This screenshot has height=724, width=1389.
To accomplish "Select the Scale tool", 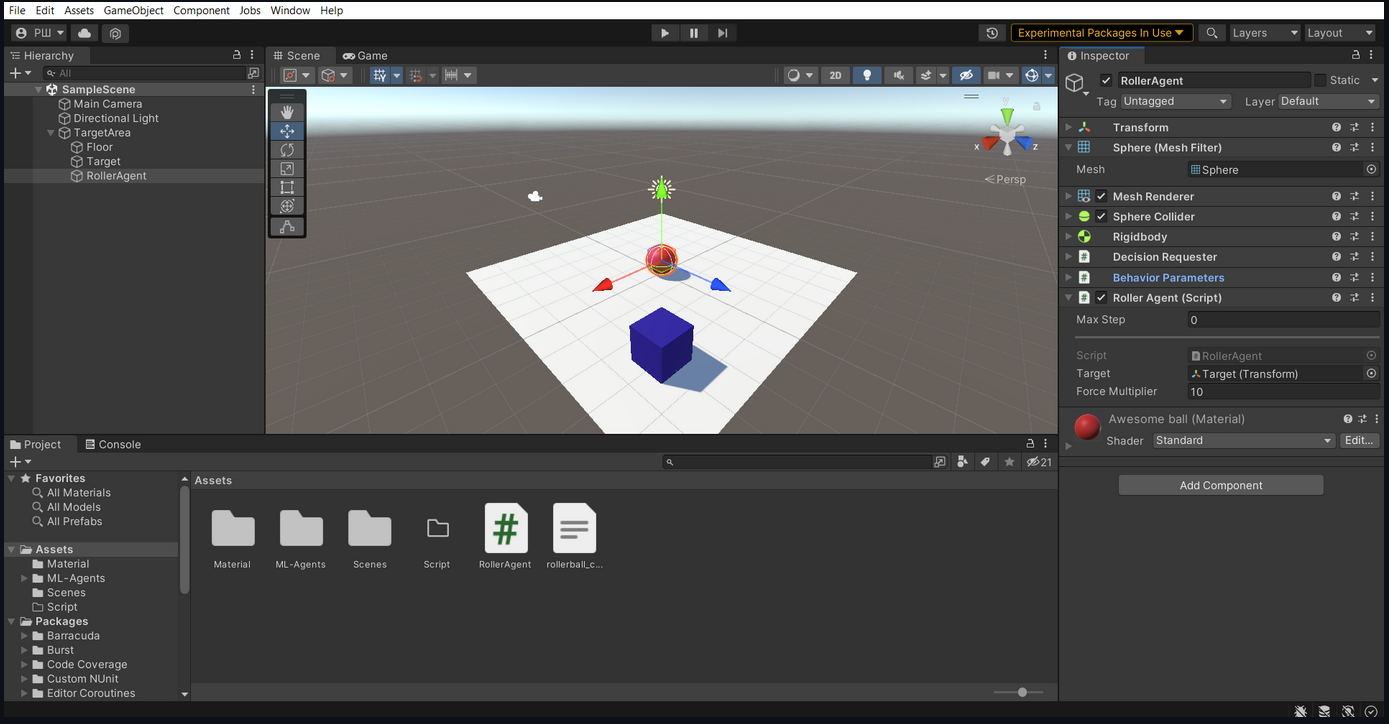I will point(287,169).
